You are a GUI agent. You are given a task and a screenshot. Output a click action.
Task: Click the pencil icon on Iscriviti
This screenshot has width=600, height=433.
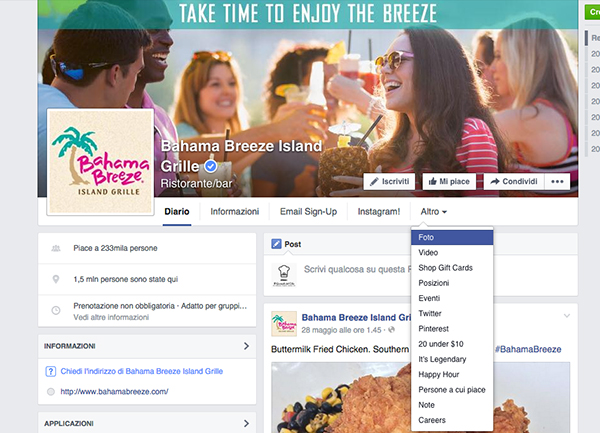(x=374, y=182)
